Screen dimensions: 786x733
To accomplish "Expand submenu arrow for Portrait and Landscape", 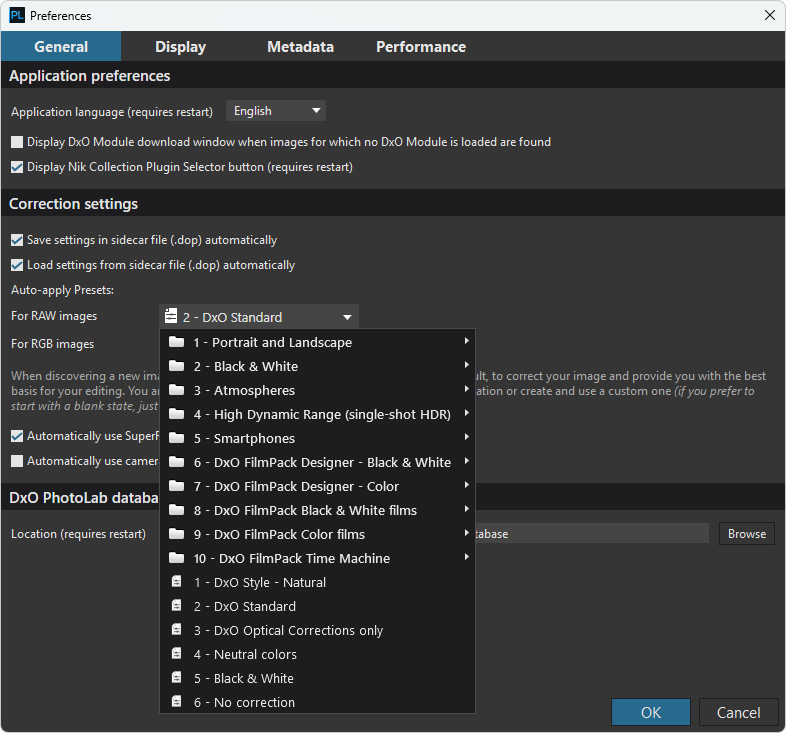I will click(x=466, y=341).
